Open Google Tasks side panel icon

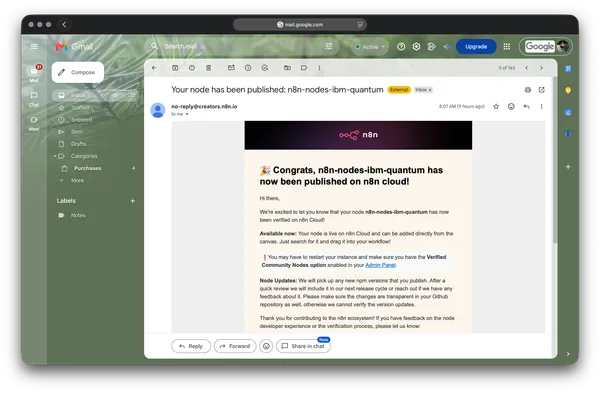click(568, 112)
